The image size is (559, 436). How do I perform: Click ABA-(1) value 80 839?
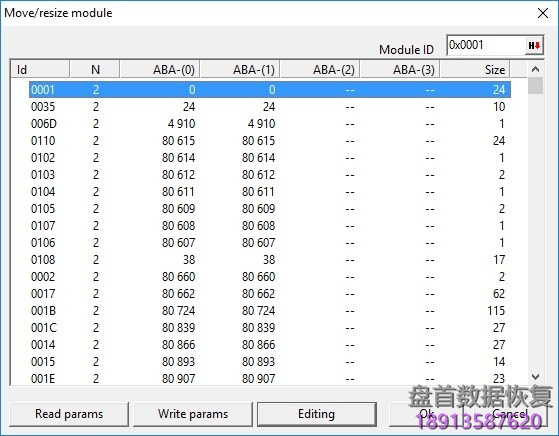(258, 328)
